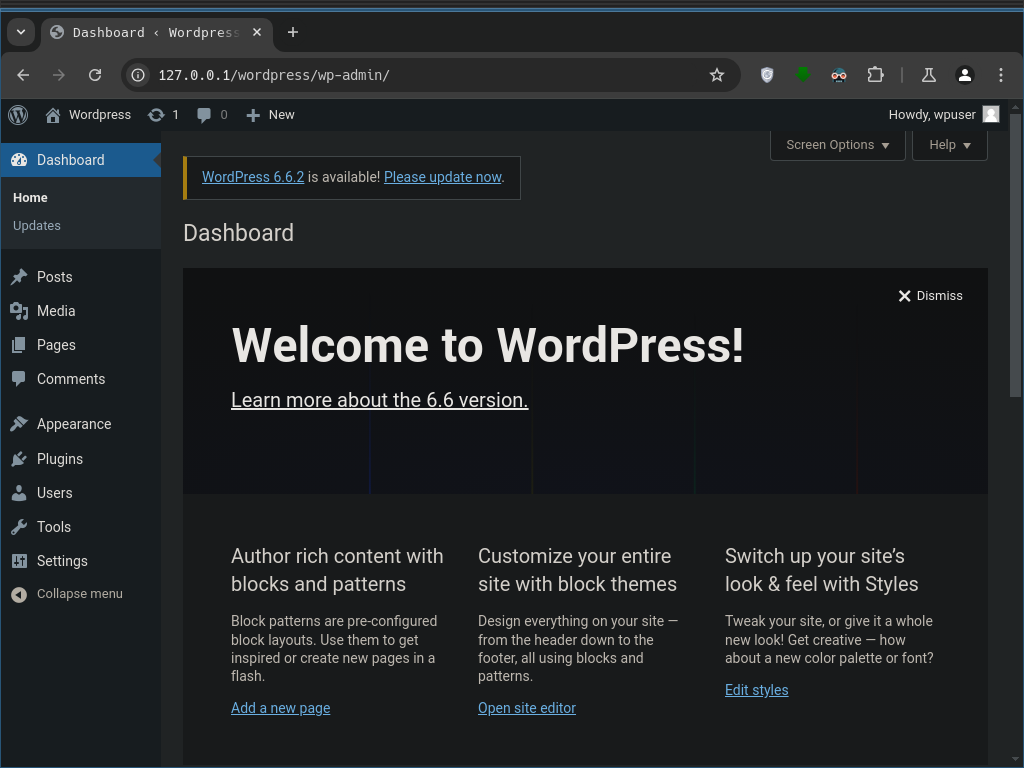Click the Please update now link
This screenshot has width=1024, height=768.
coord(442,177)
